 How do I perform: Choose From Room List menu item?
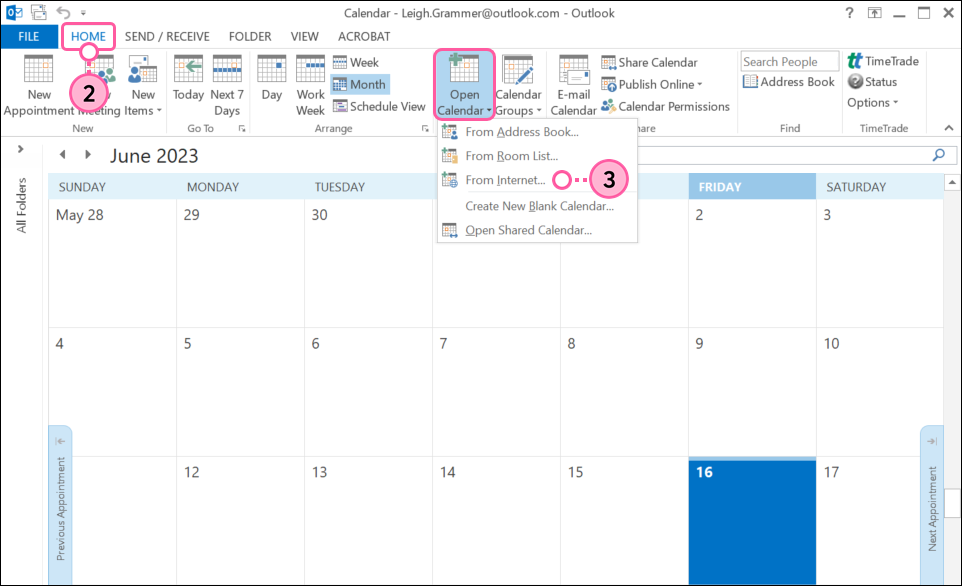537,156
